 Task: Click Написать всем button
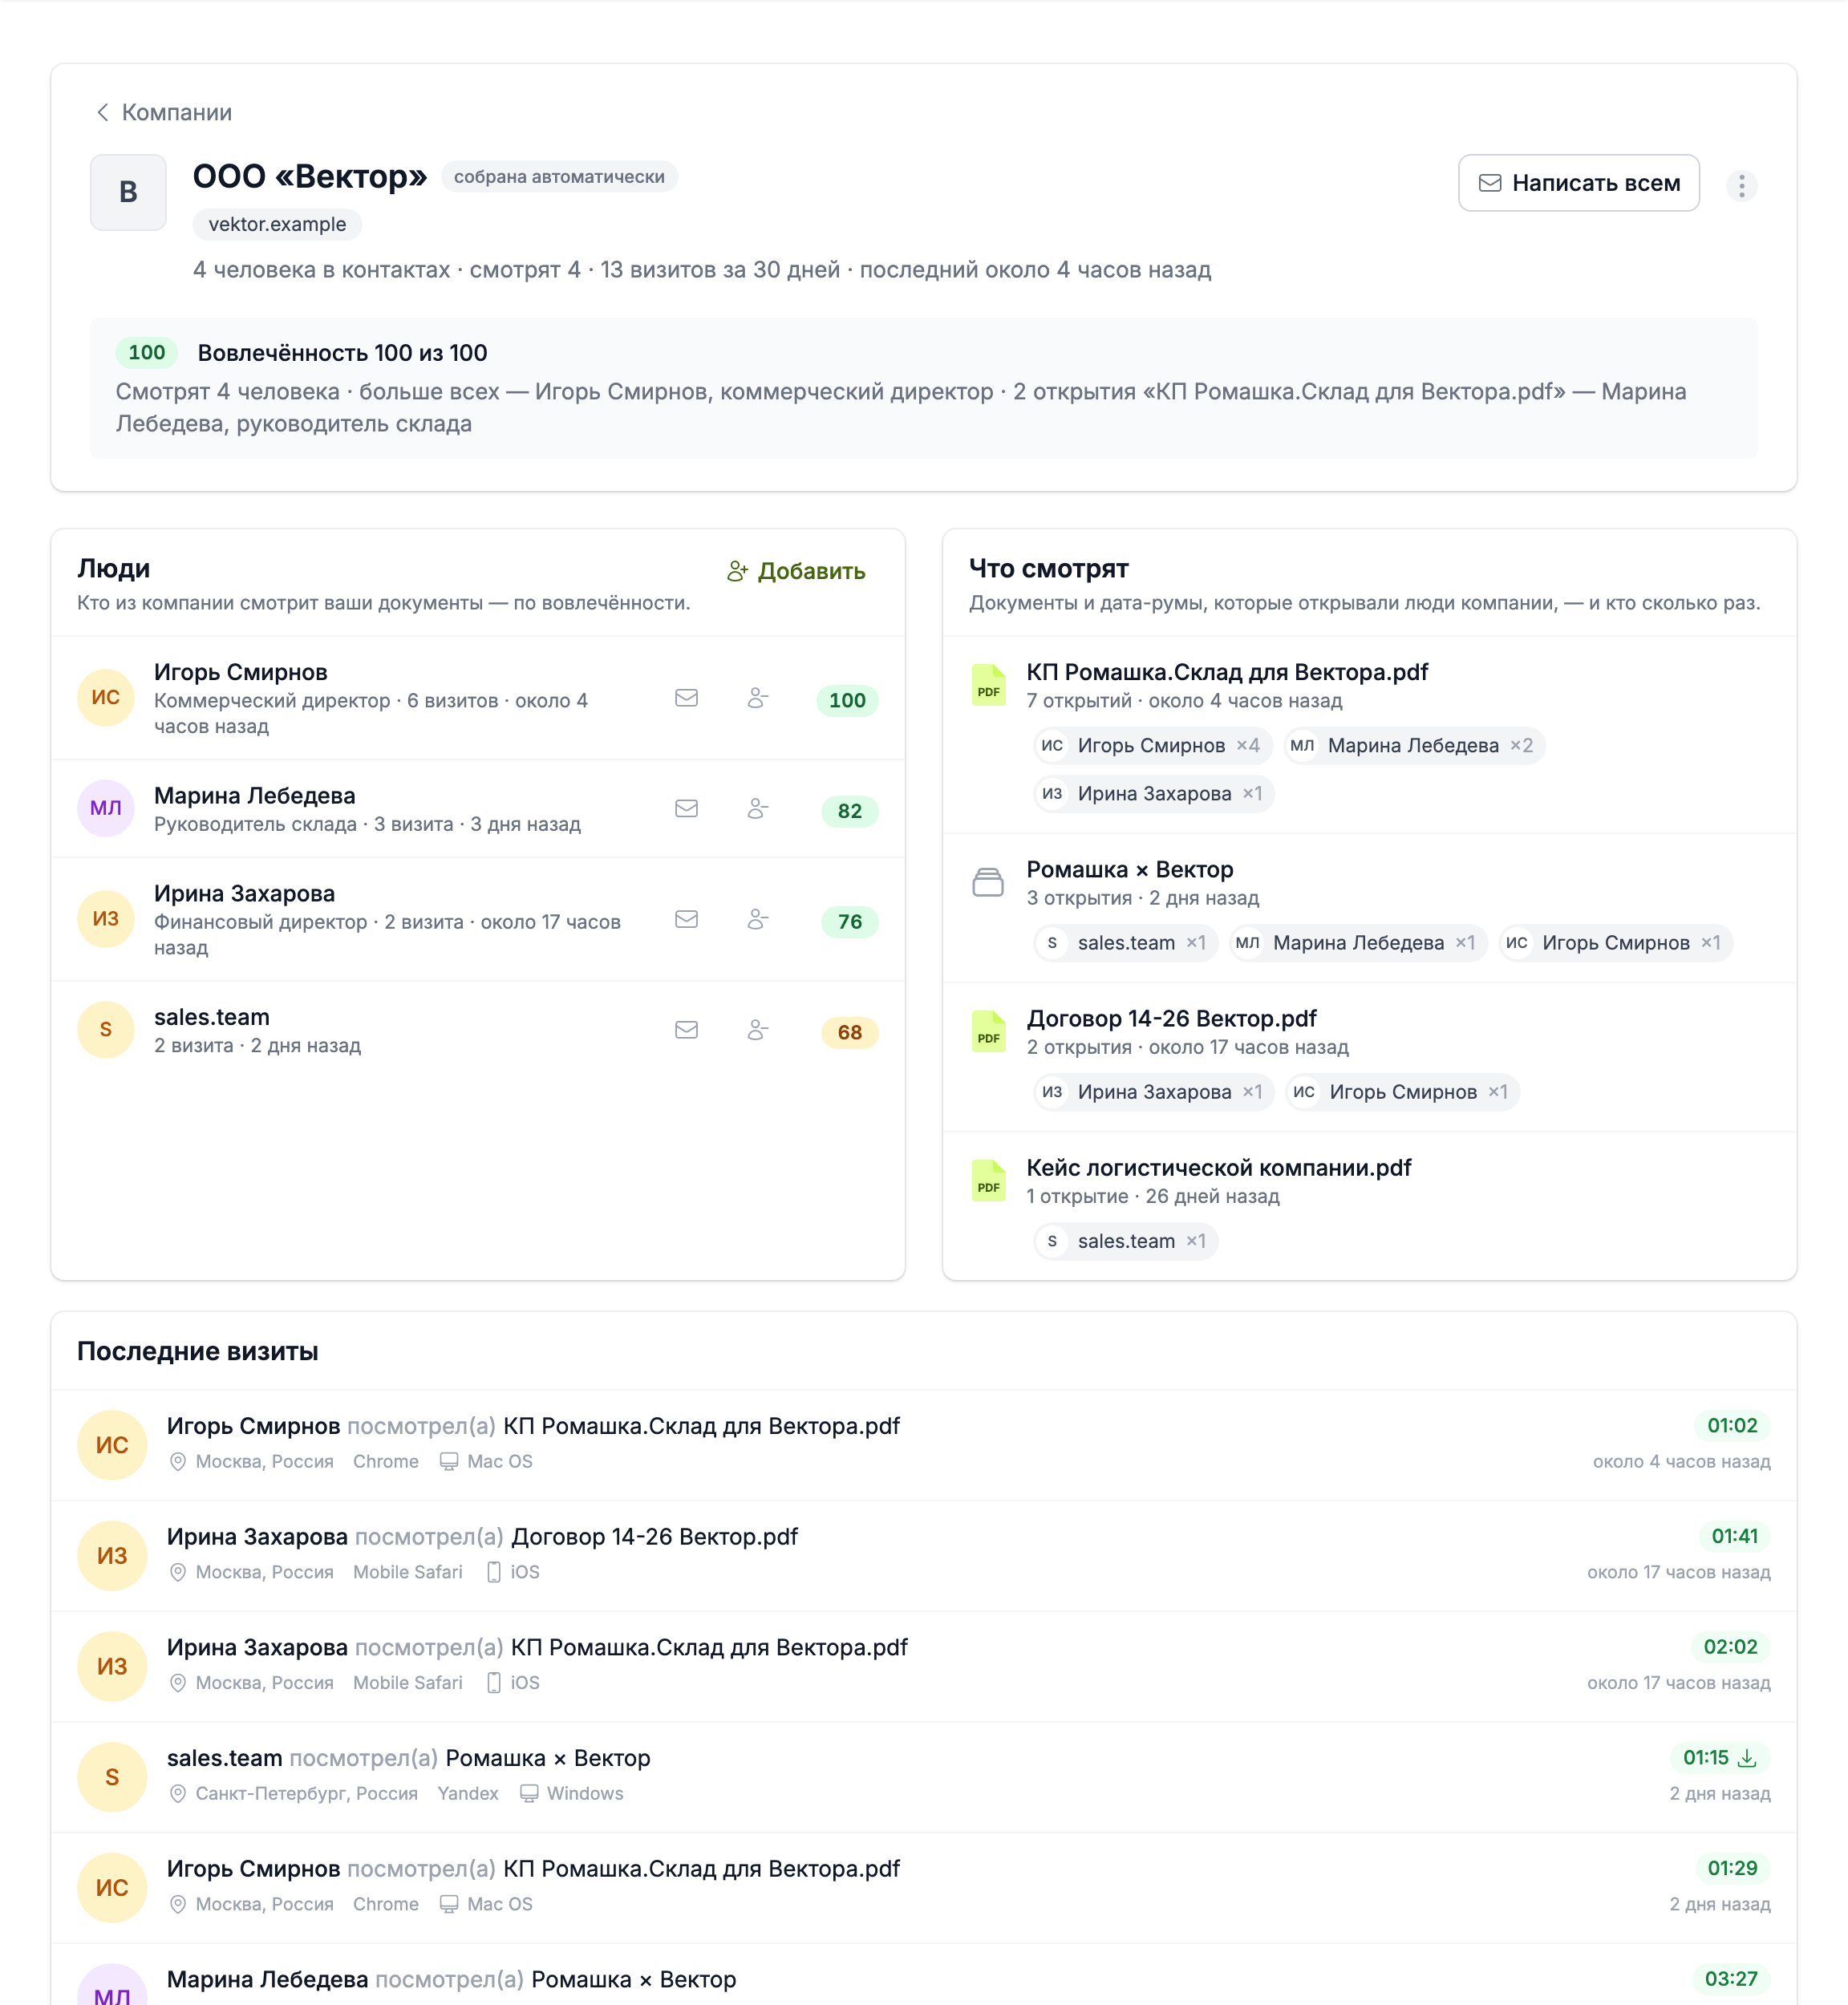coord(1578,183)
